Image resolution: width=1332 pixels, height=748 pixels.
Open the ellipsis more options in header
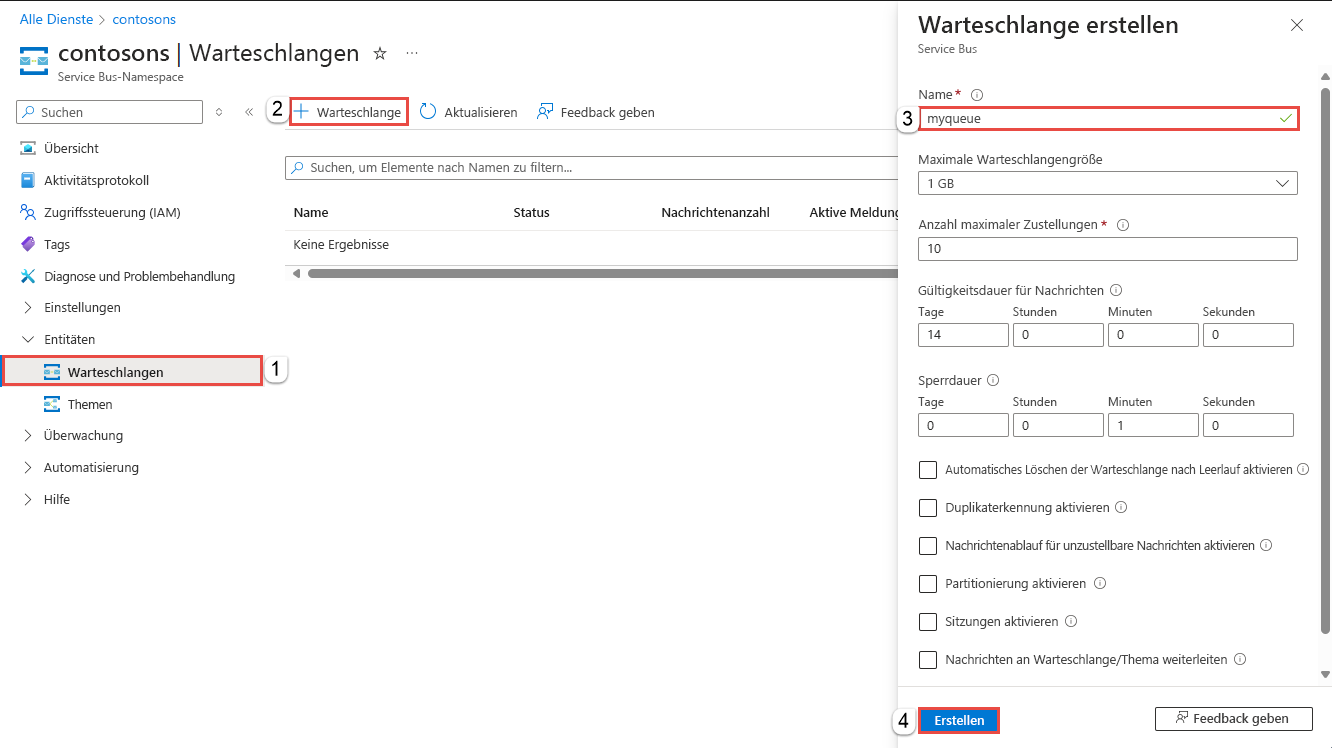tap(412, 53)
